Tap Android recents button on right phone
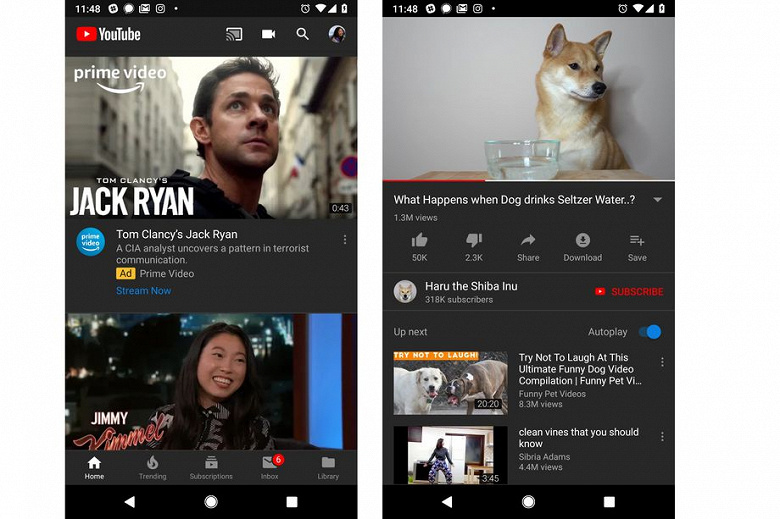The width and height of the screenshot is (780, 519). (x=609, y=502)
